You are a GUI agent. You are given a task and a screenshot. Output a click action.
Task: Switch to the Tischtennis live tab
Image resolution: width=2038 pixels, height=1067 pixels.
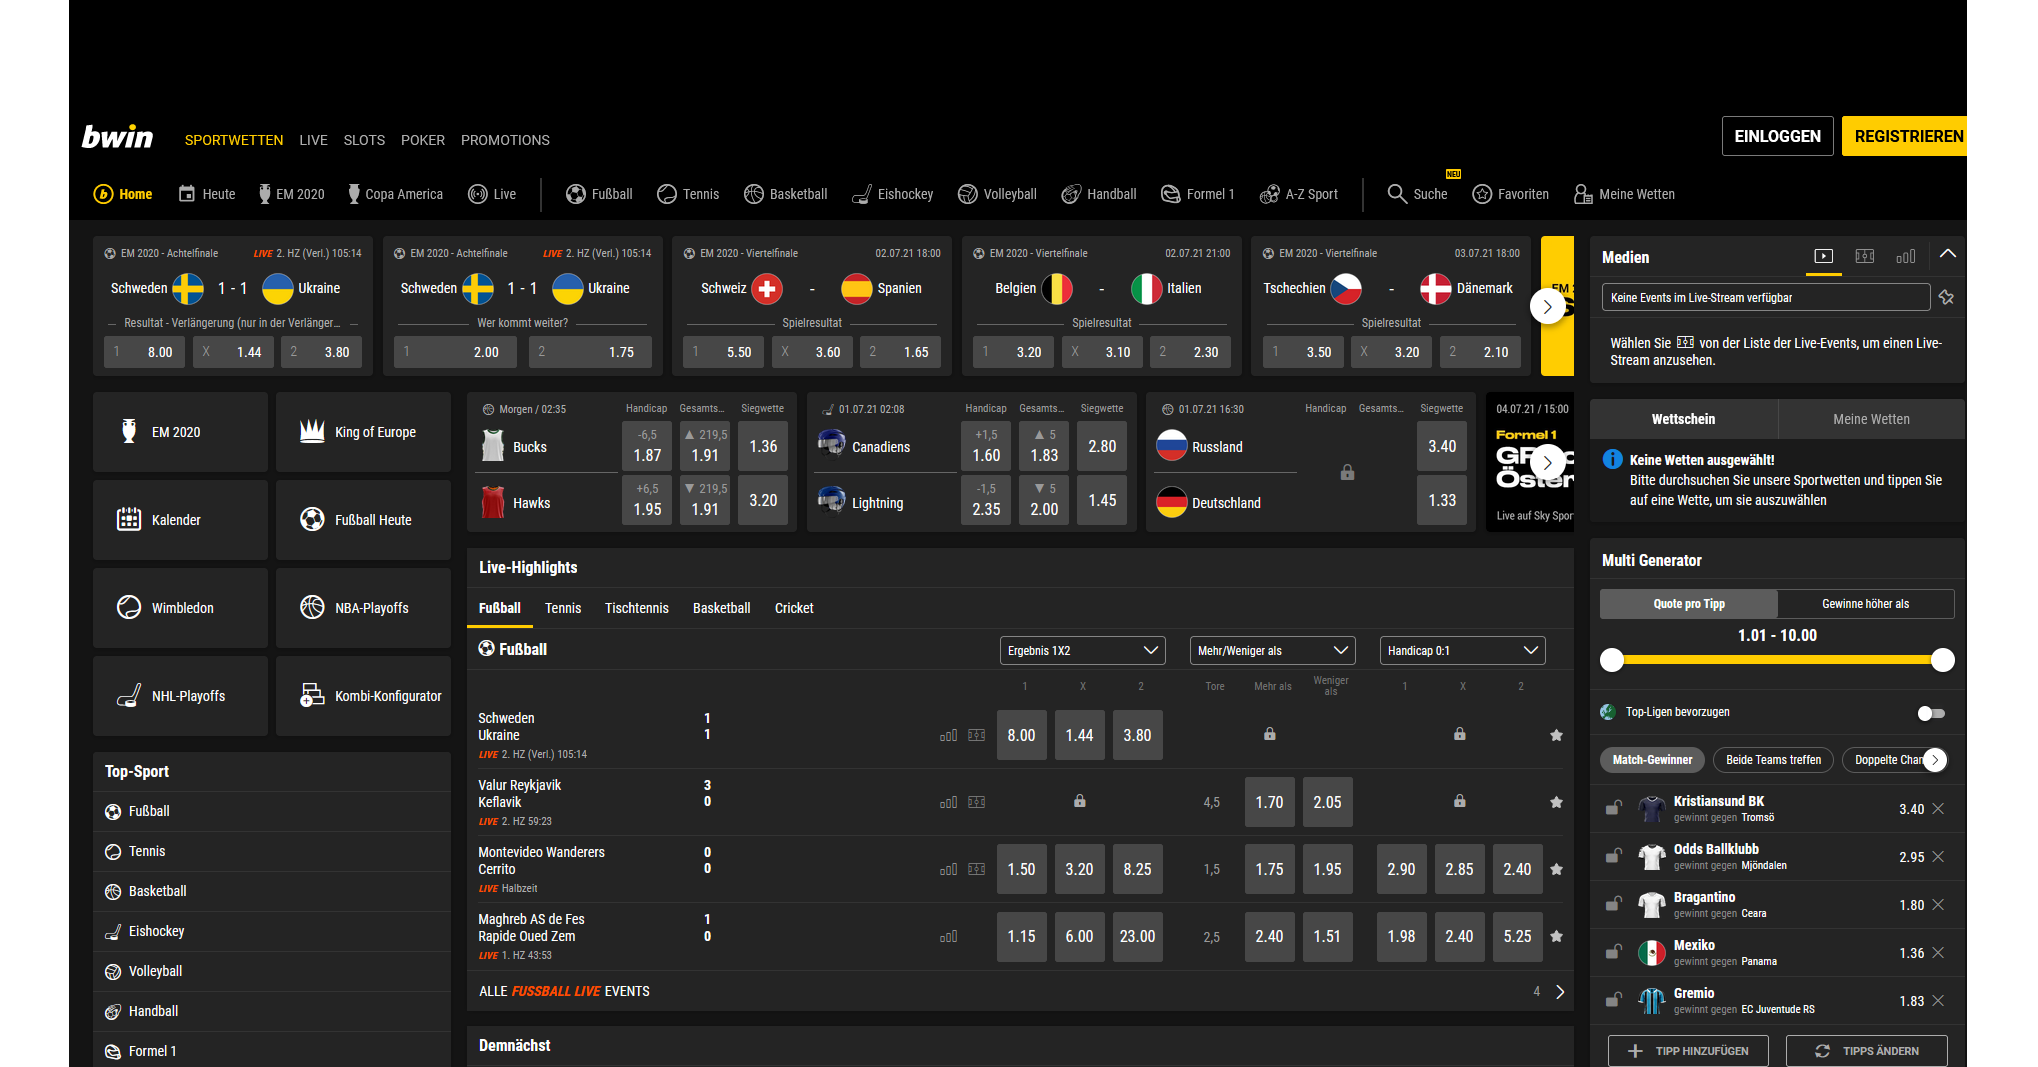(x=636, y=608)
